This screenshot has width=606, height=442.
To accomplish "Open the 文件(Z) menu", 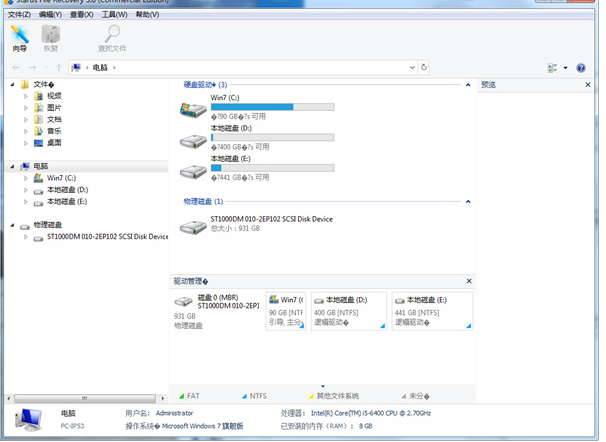I will [x=19, y=15].
